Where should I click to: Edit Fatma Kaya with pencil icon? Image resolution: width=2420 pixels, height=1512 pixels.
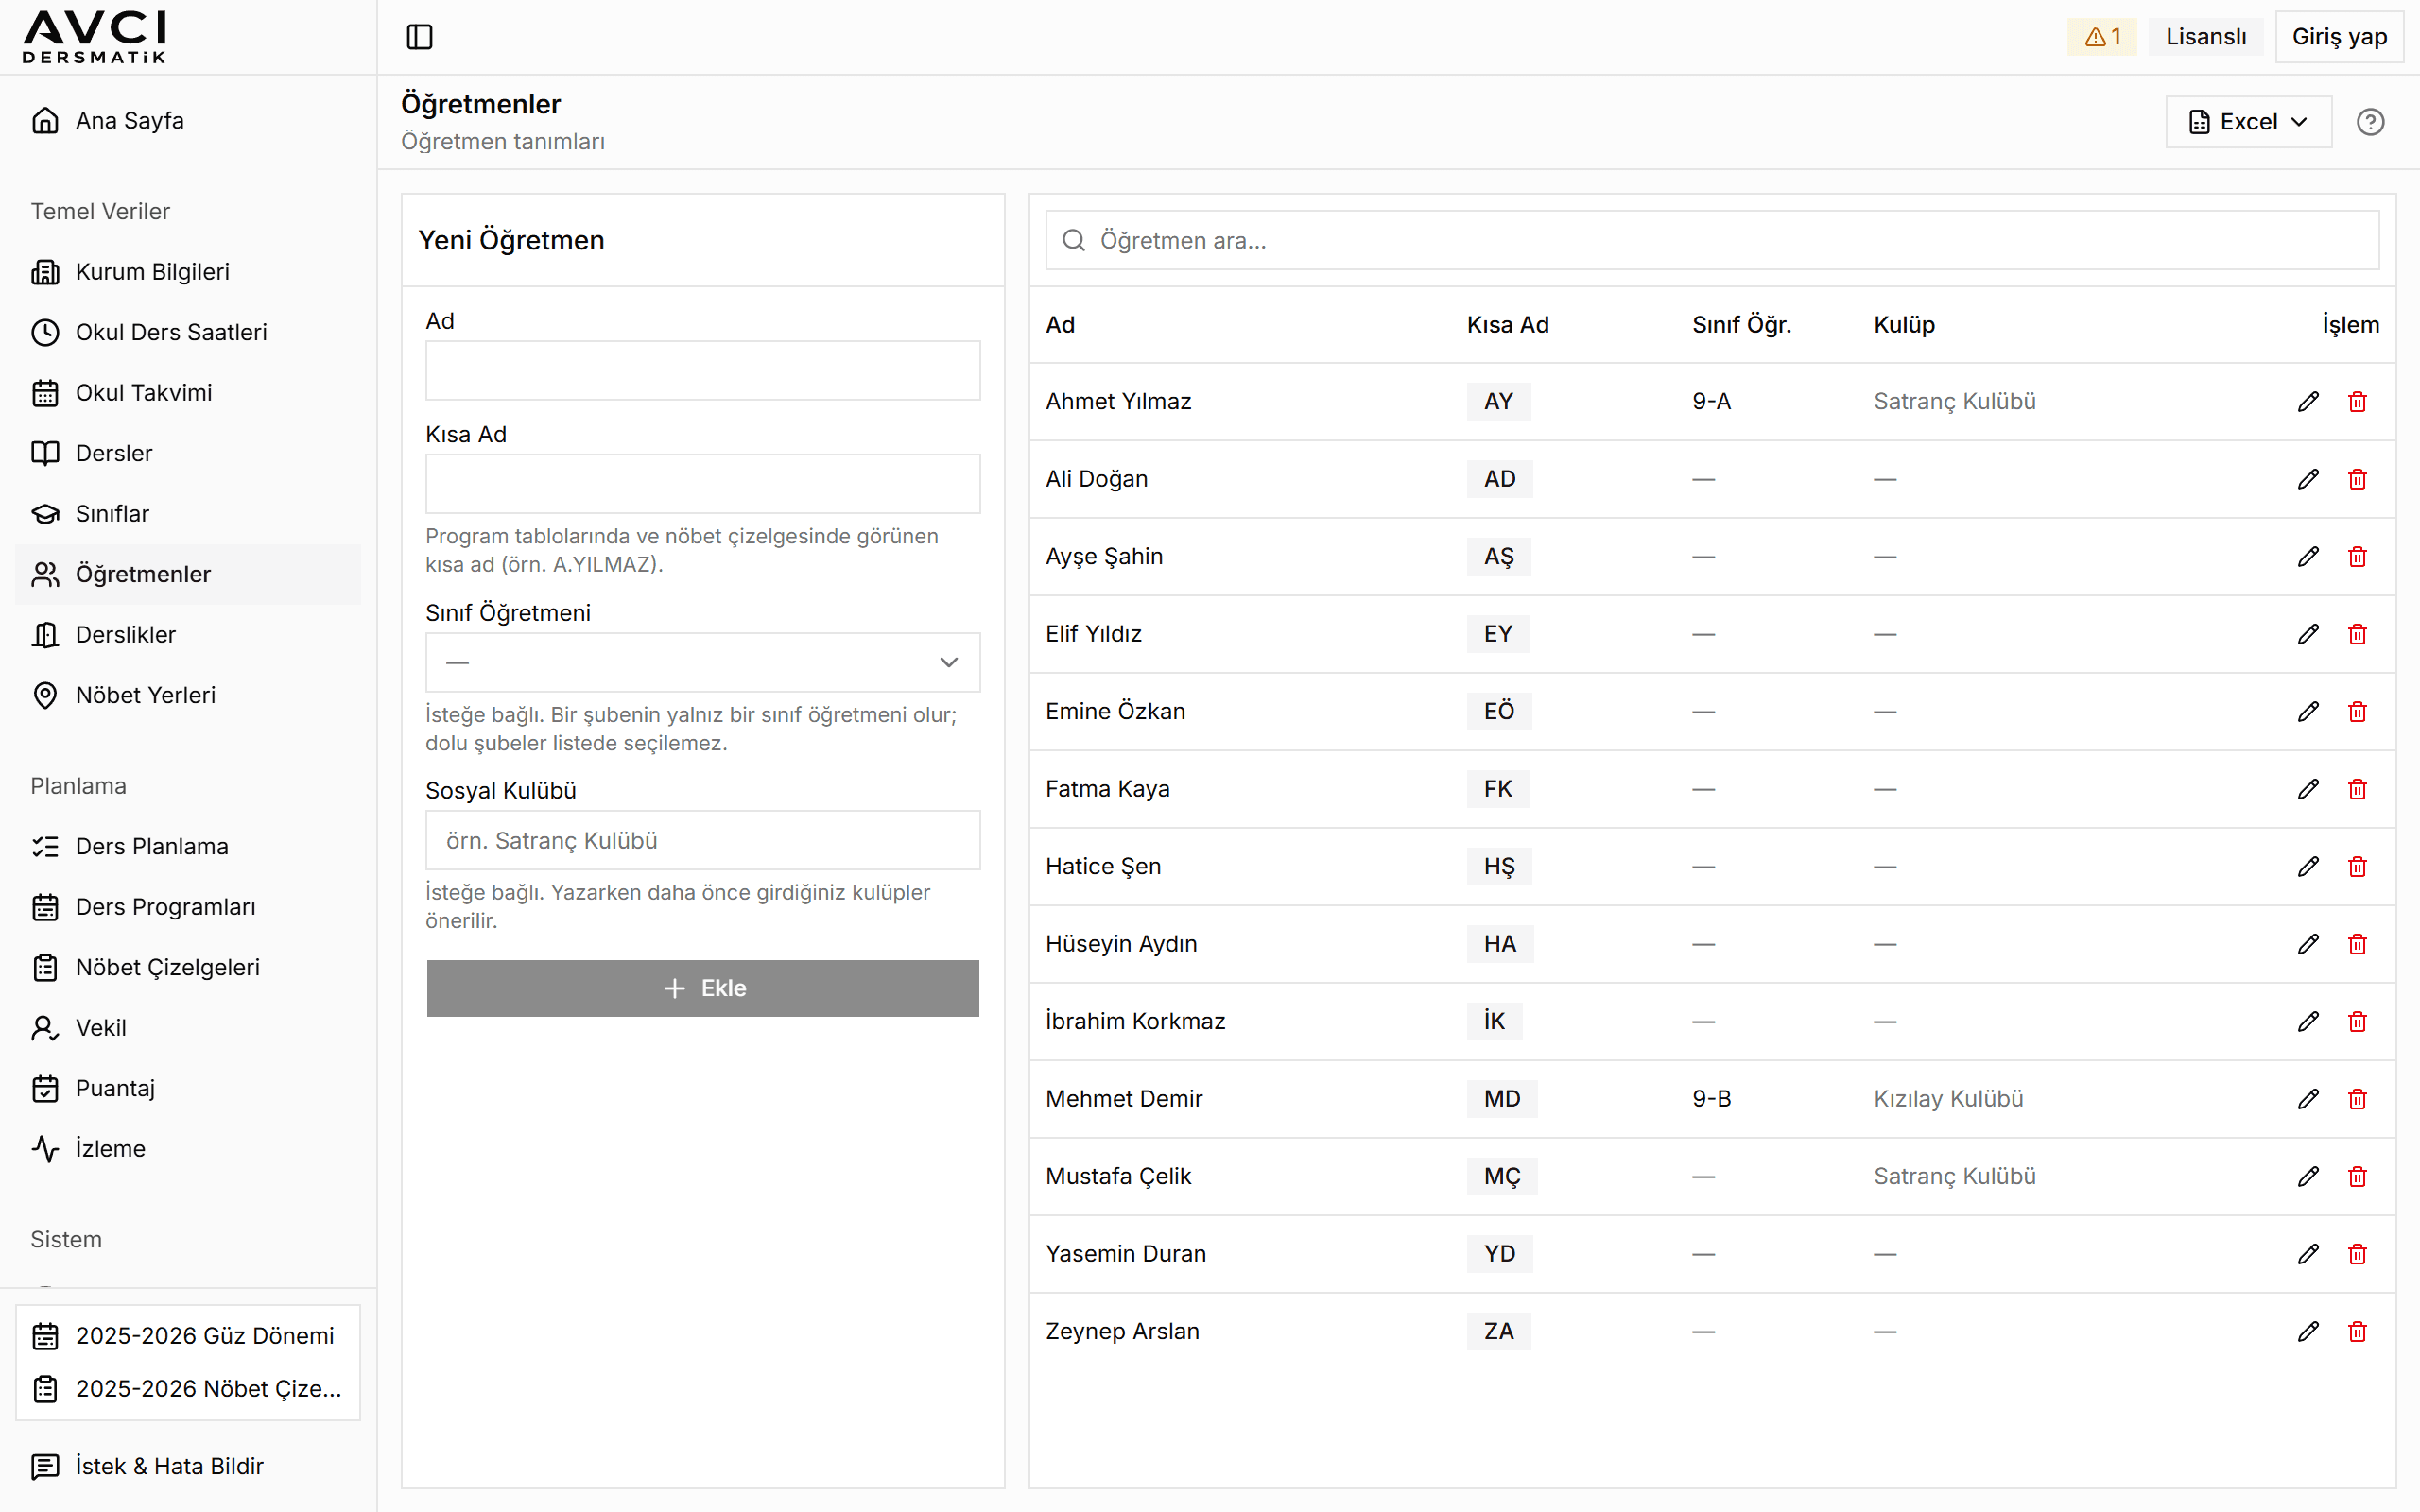(x=2308, y=789)
